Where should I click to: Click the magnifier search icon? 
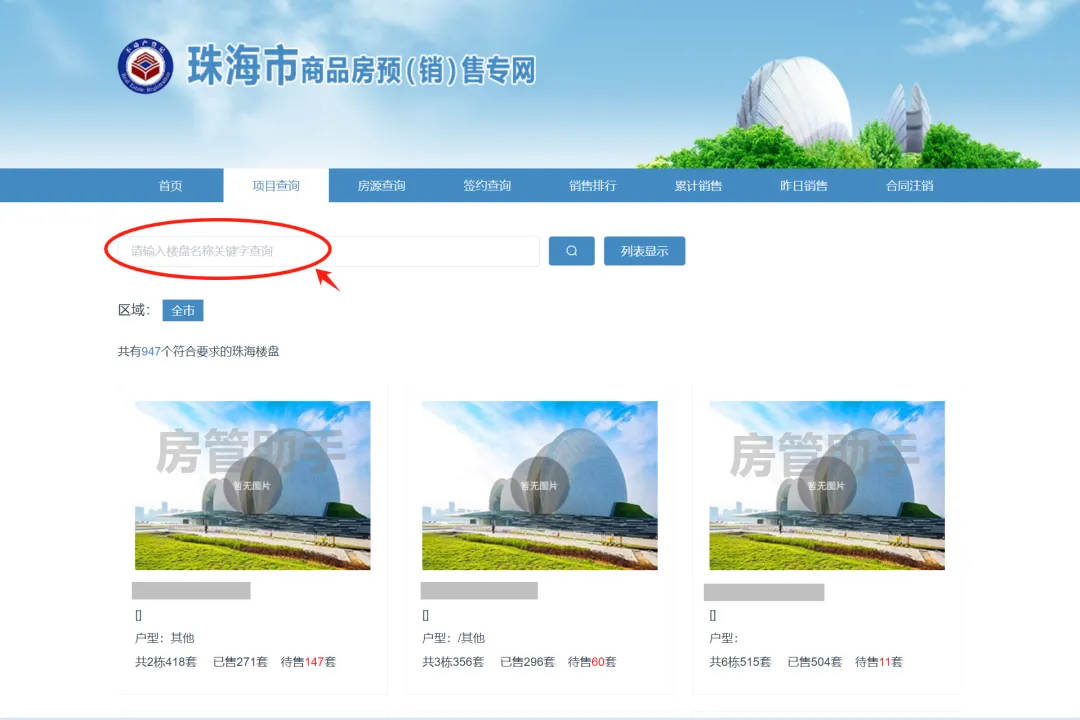click(x=571, y=251)
